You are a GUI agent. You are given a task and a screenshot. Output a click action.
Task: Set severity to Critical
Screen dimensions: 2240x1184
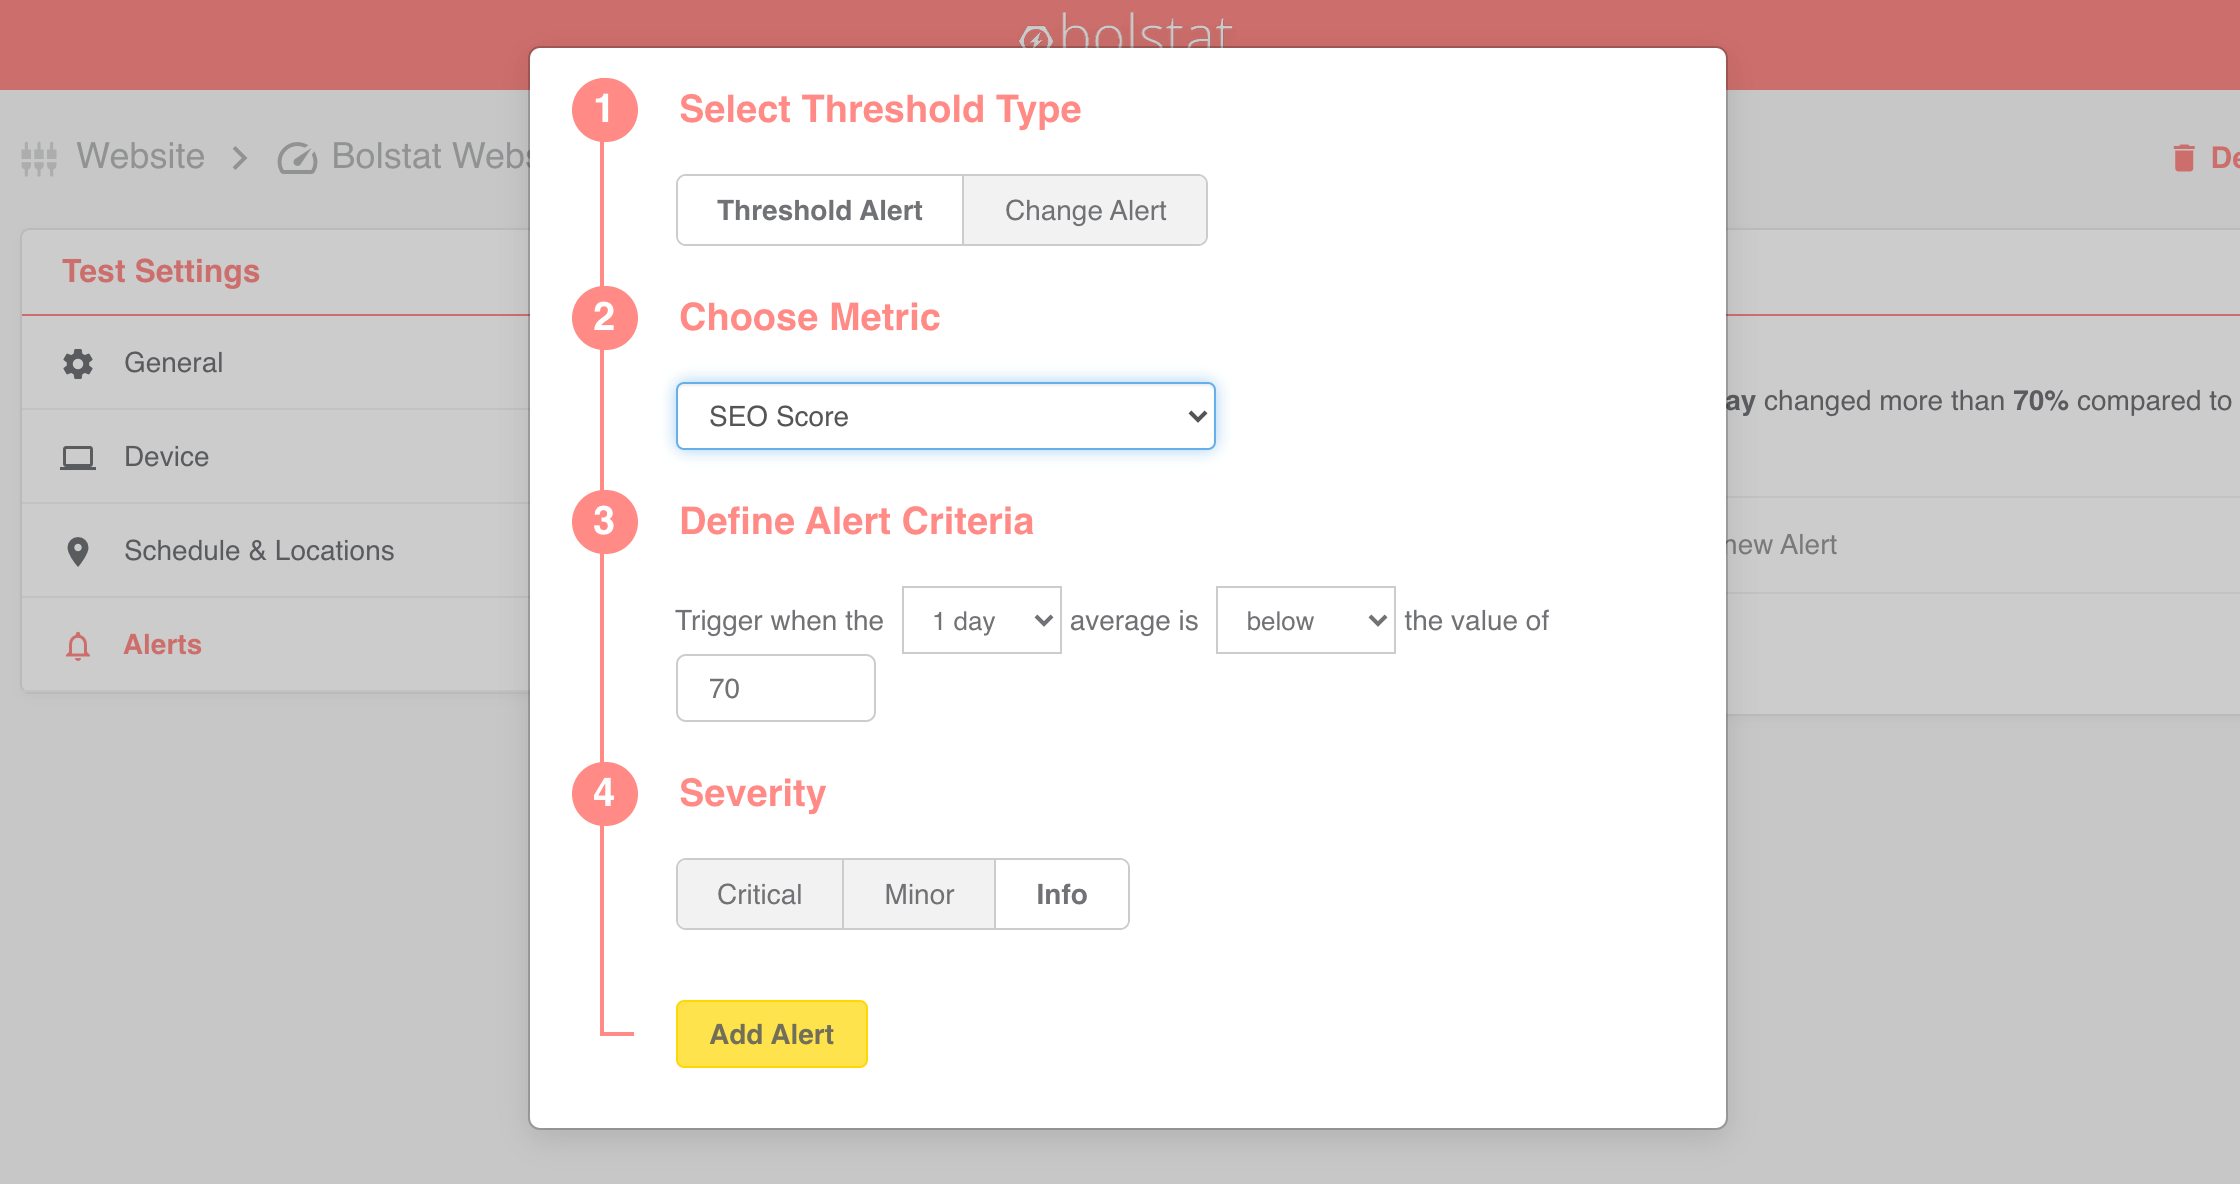click(x=759, y=894)
